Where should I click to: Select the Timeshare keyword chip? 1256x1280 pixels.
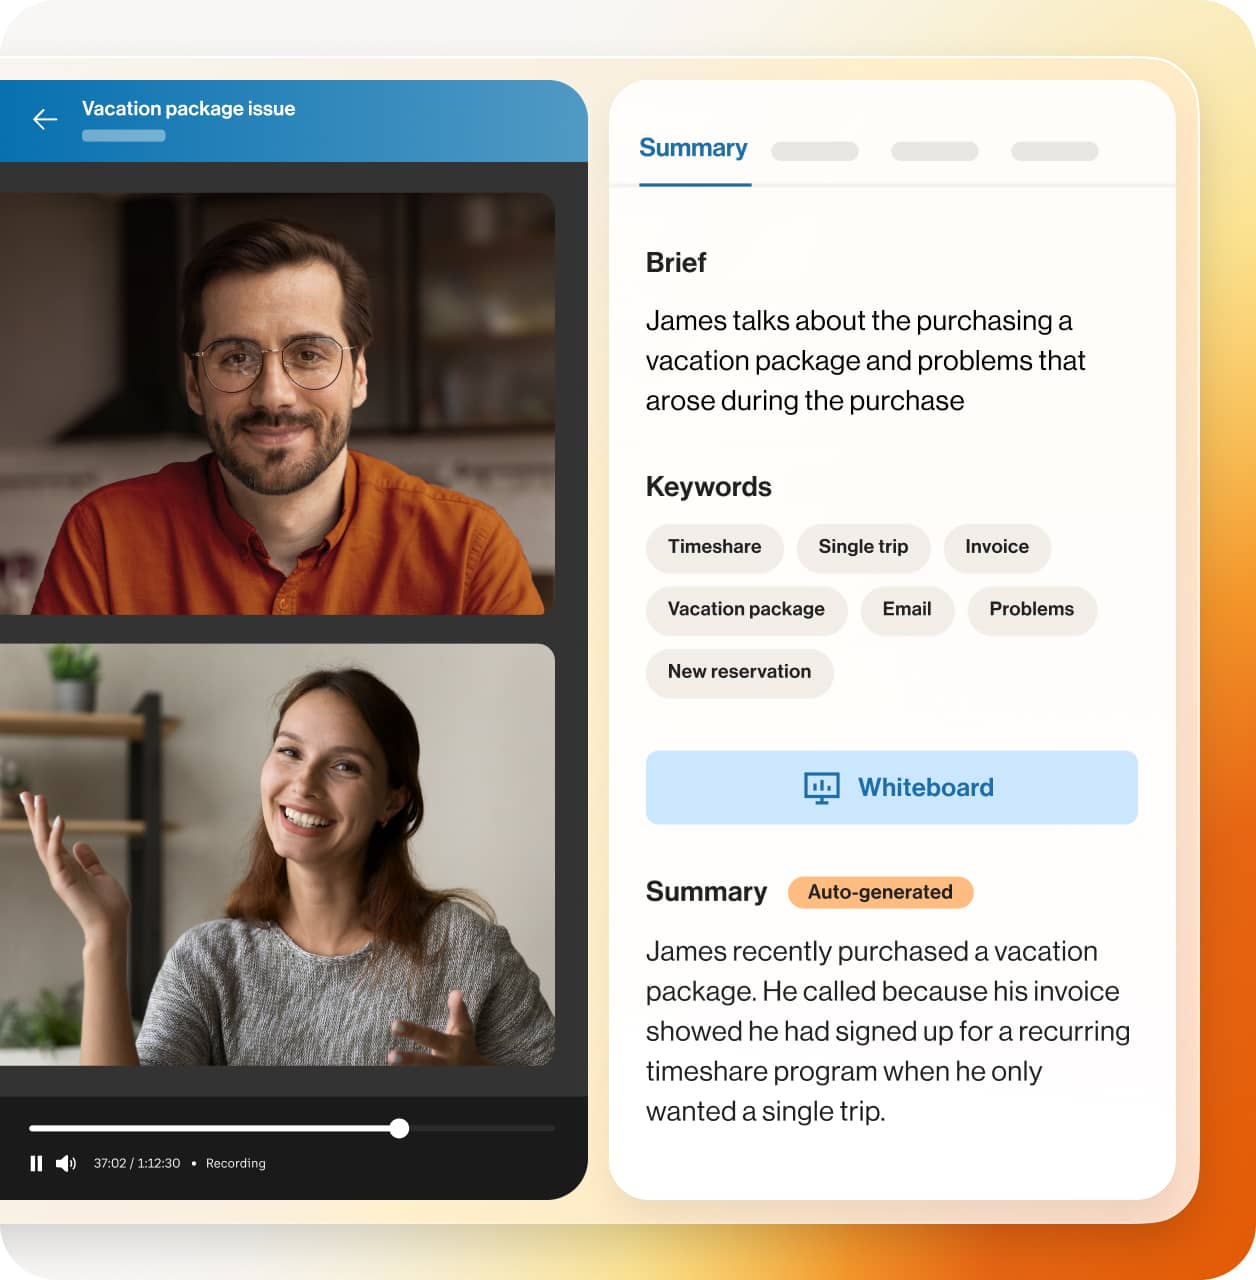714,548
